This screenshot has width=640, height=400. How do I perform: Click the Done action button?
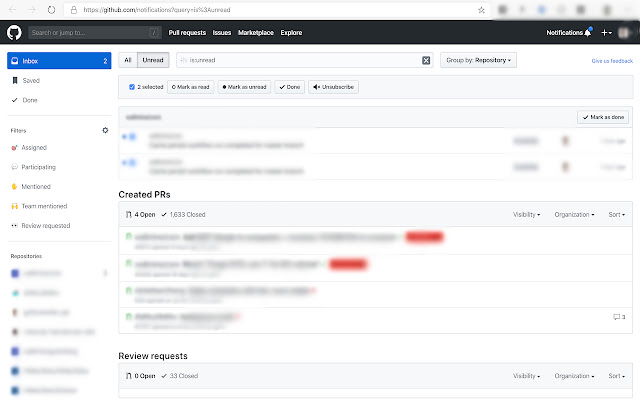[x=289, y=87]
